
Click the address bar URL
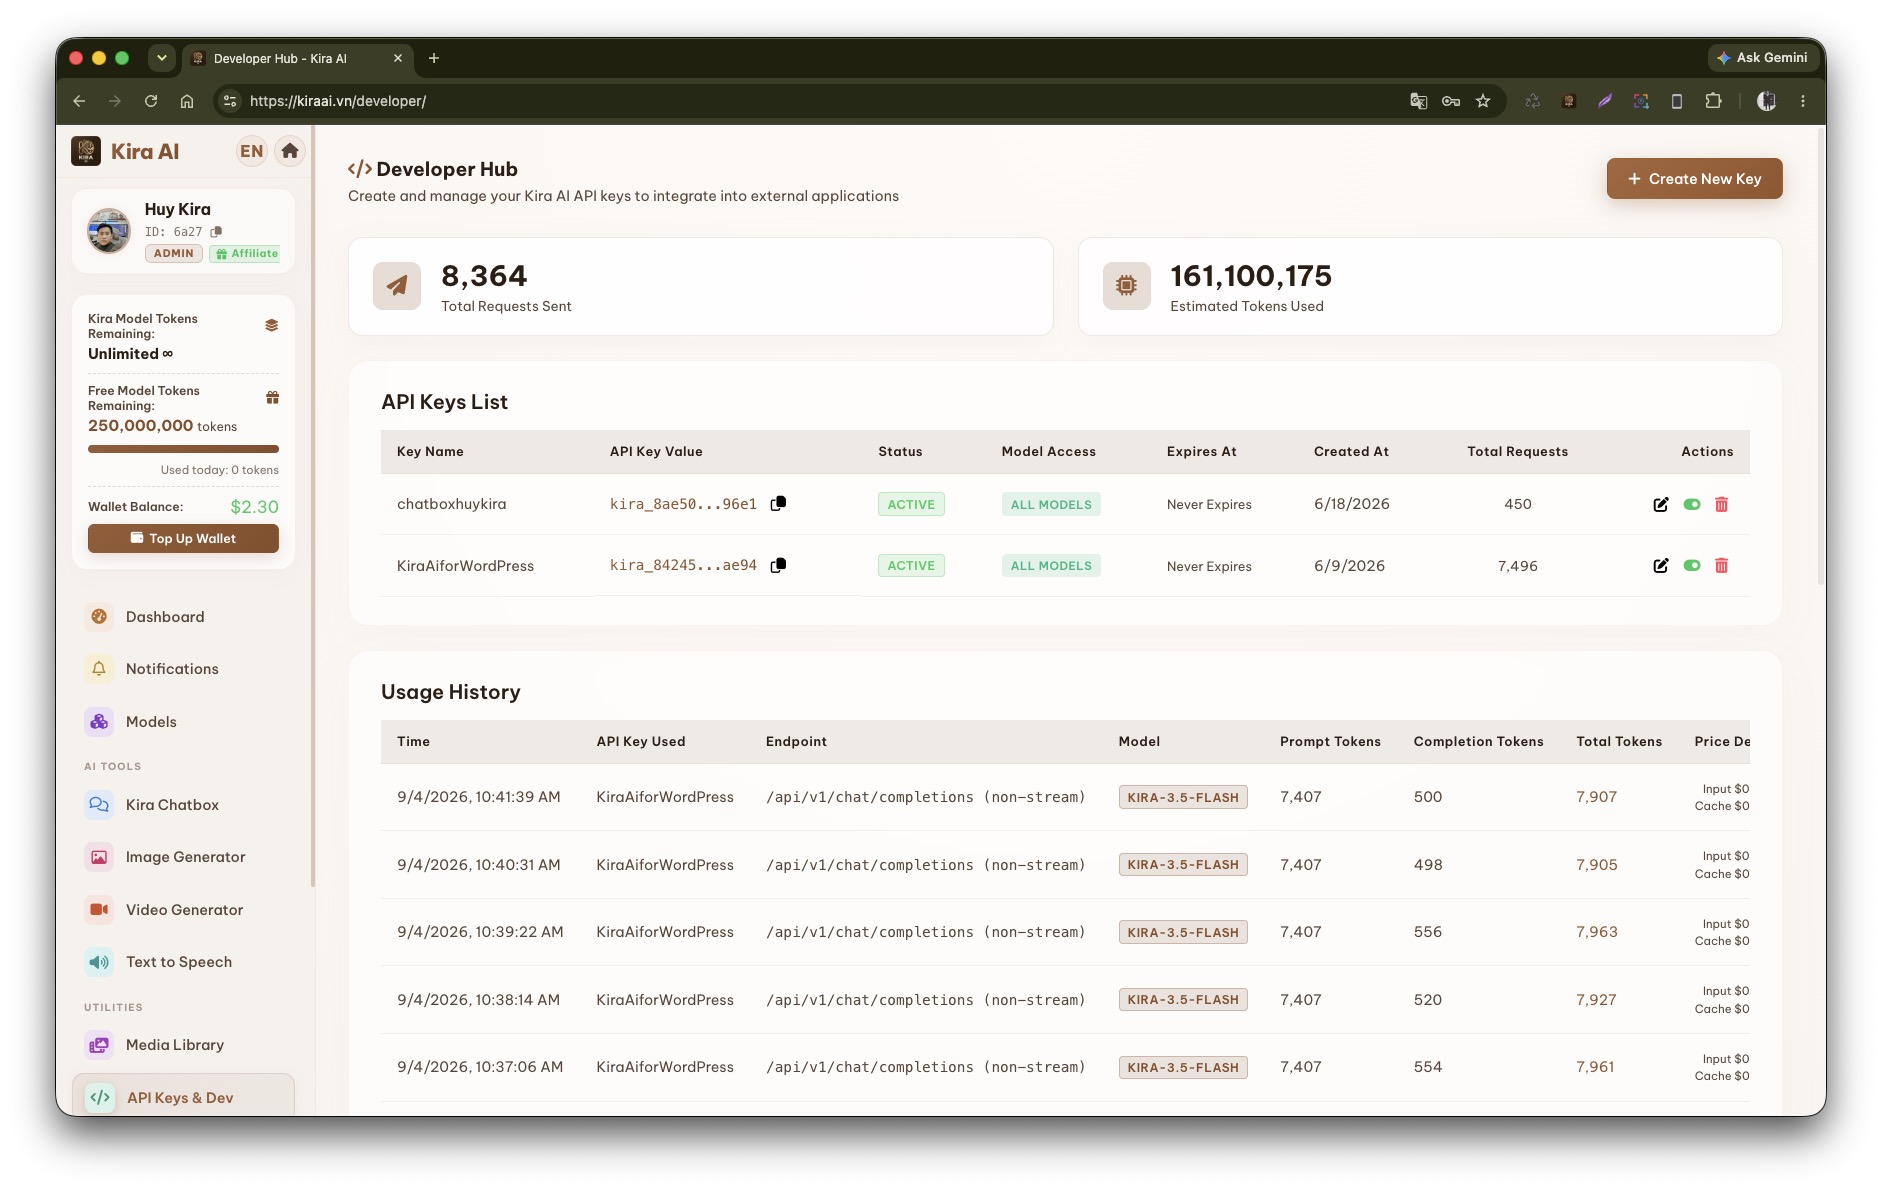(x=338, y=101)
